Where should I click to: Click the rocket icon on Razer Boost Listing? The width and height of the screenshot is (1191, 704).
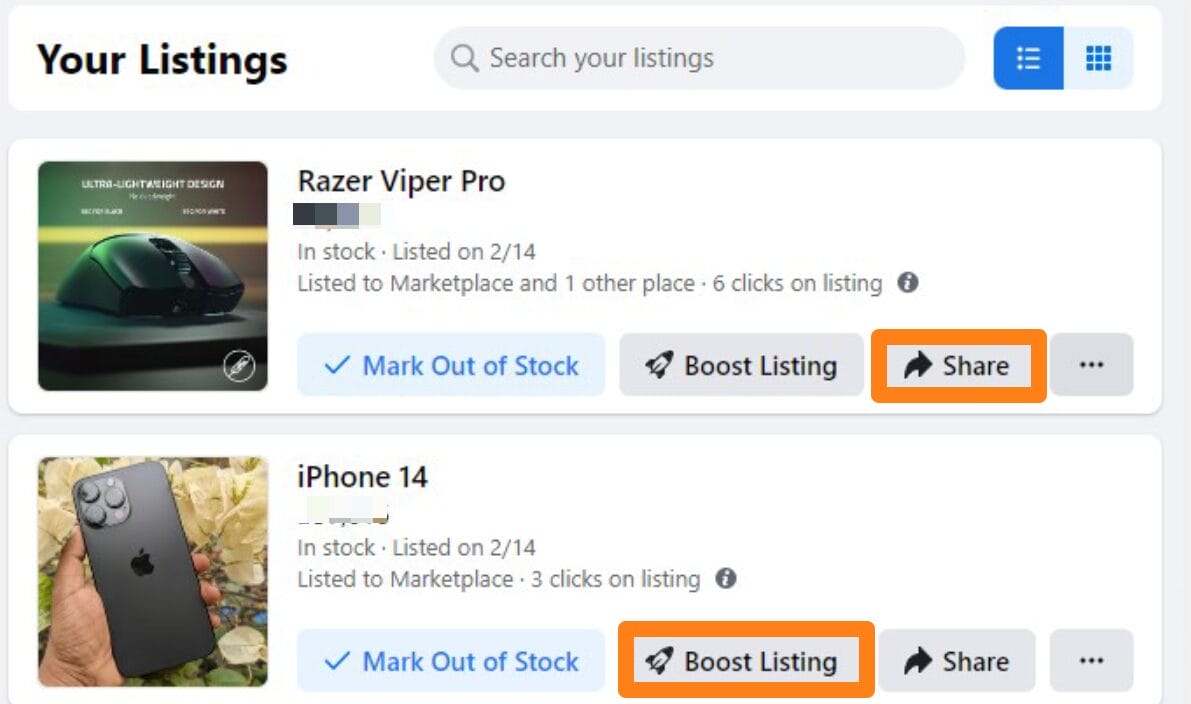(660, 366)
